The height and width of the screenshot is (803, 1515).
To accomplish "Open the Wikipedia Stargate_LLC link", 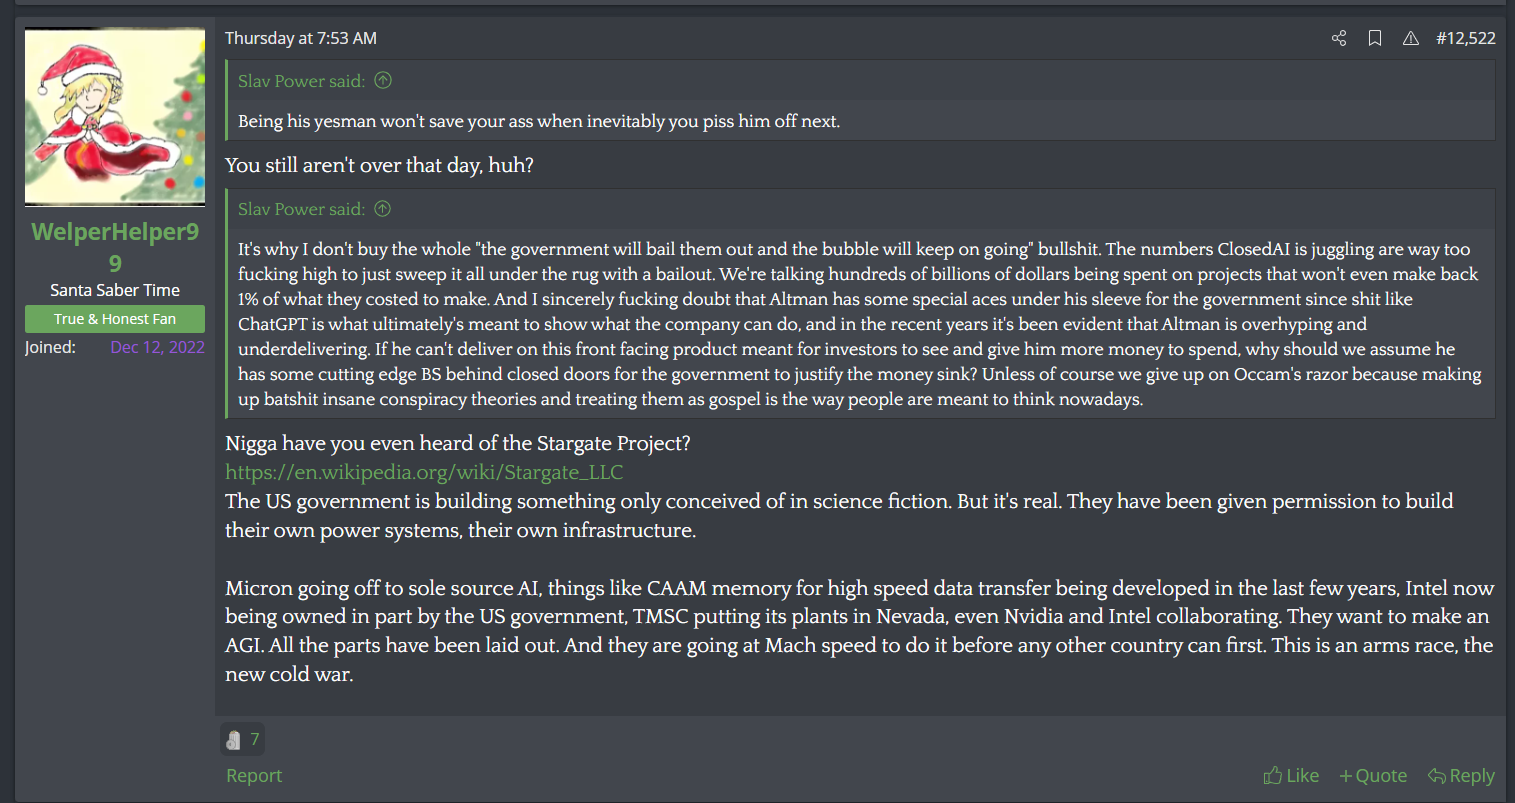I will pos(424,472).
